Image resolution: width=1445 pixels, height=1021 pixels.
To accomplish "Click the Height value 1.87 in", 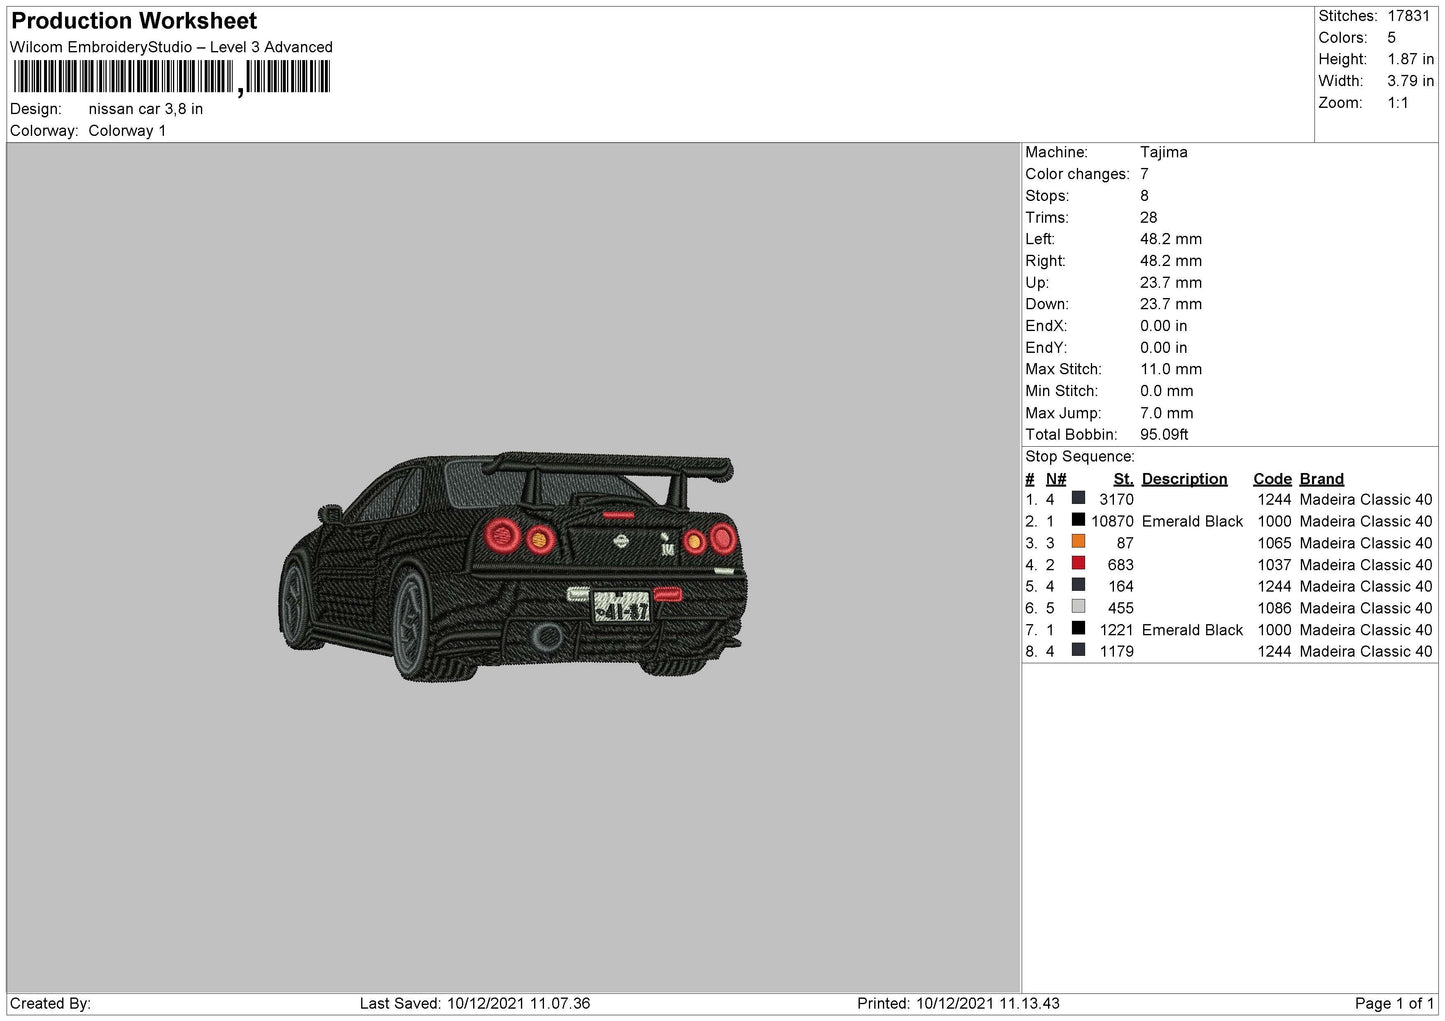I will [1410, 60].
